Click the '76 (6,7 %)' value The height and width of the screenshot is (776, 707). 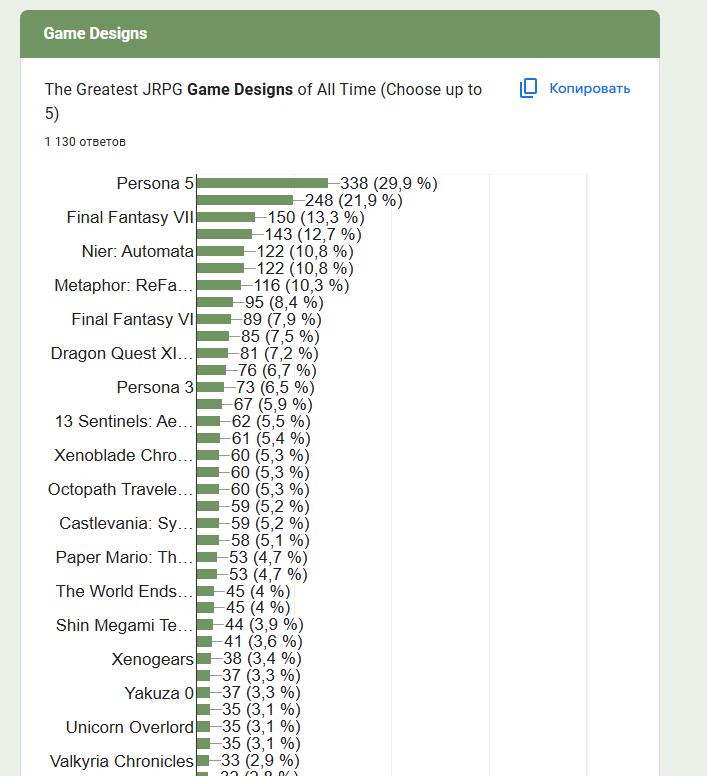coord(277,370)
